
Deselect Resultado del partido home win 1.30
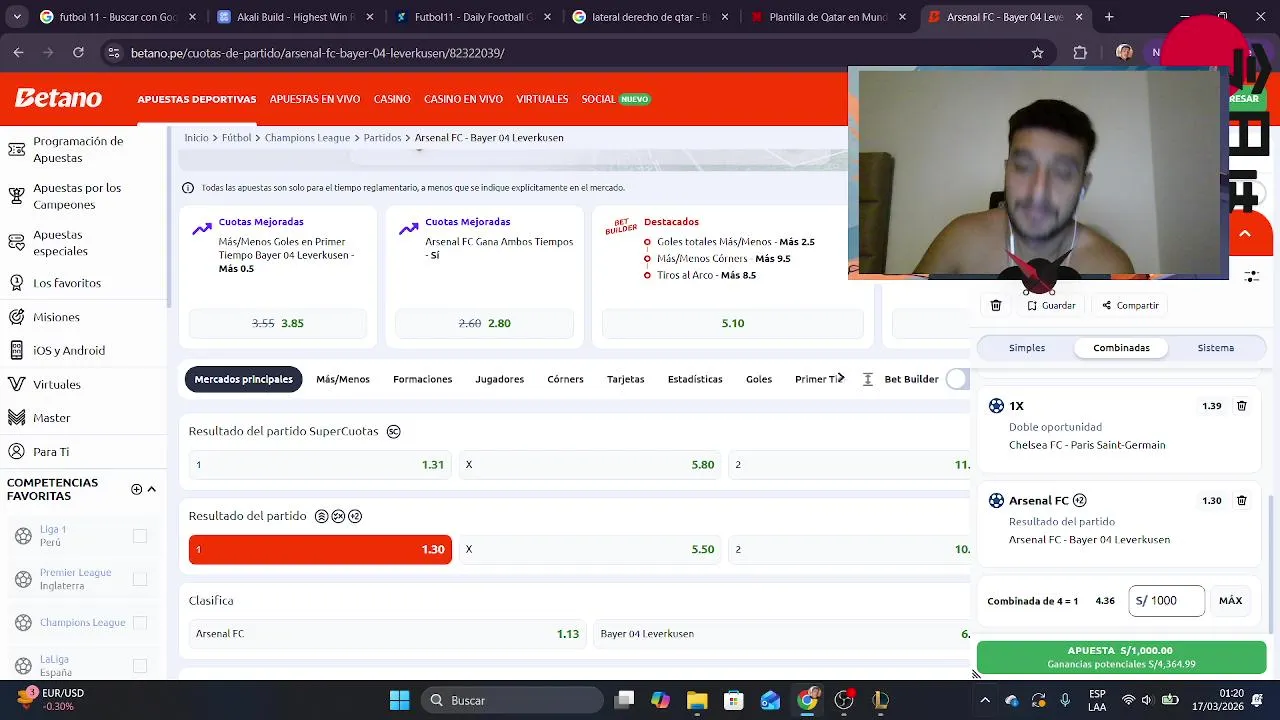pyautogui.click(x=320, y=549)
